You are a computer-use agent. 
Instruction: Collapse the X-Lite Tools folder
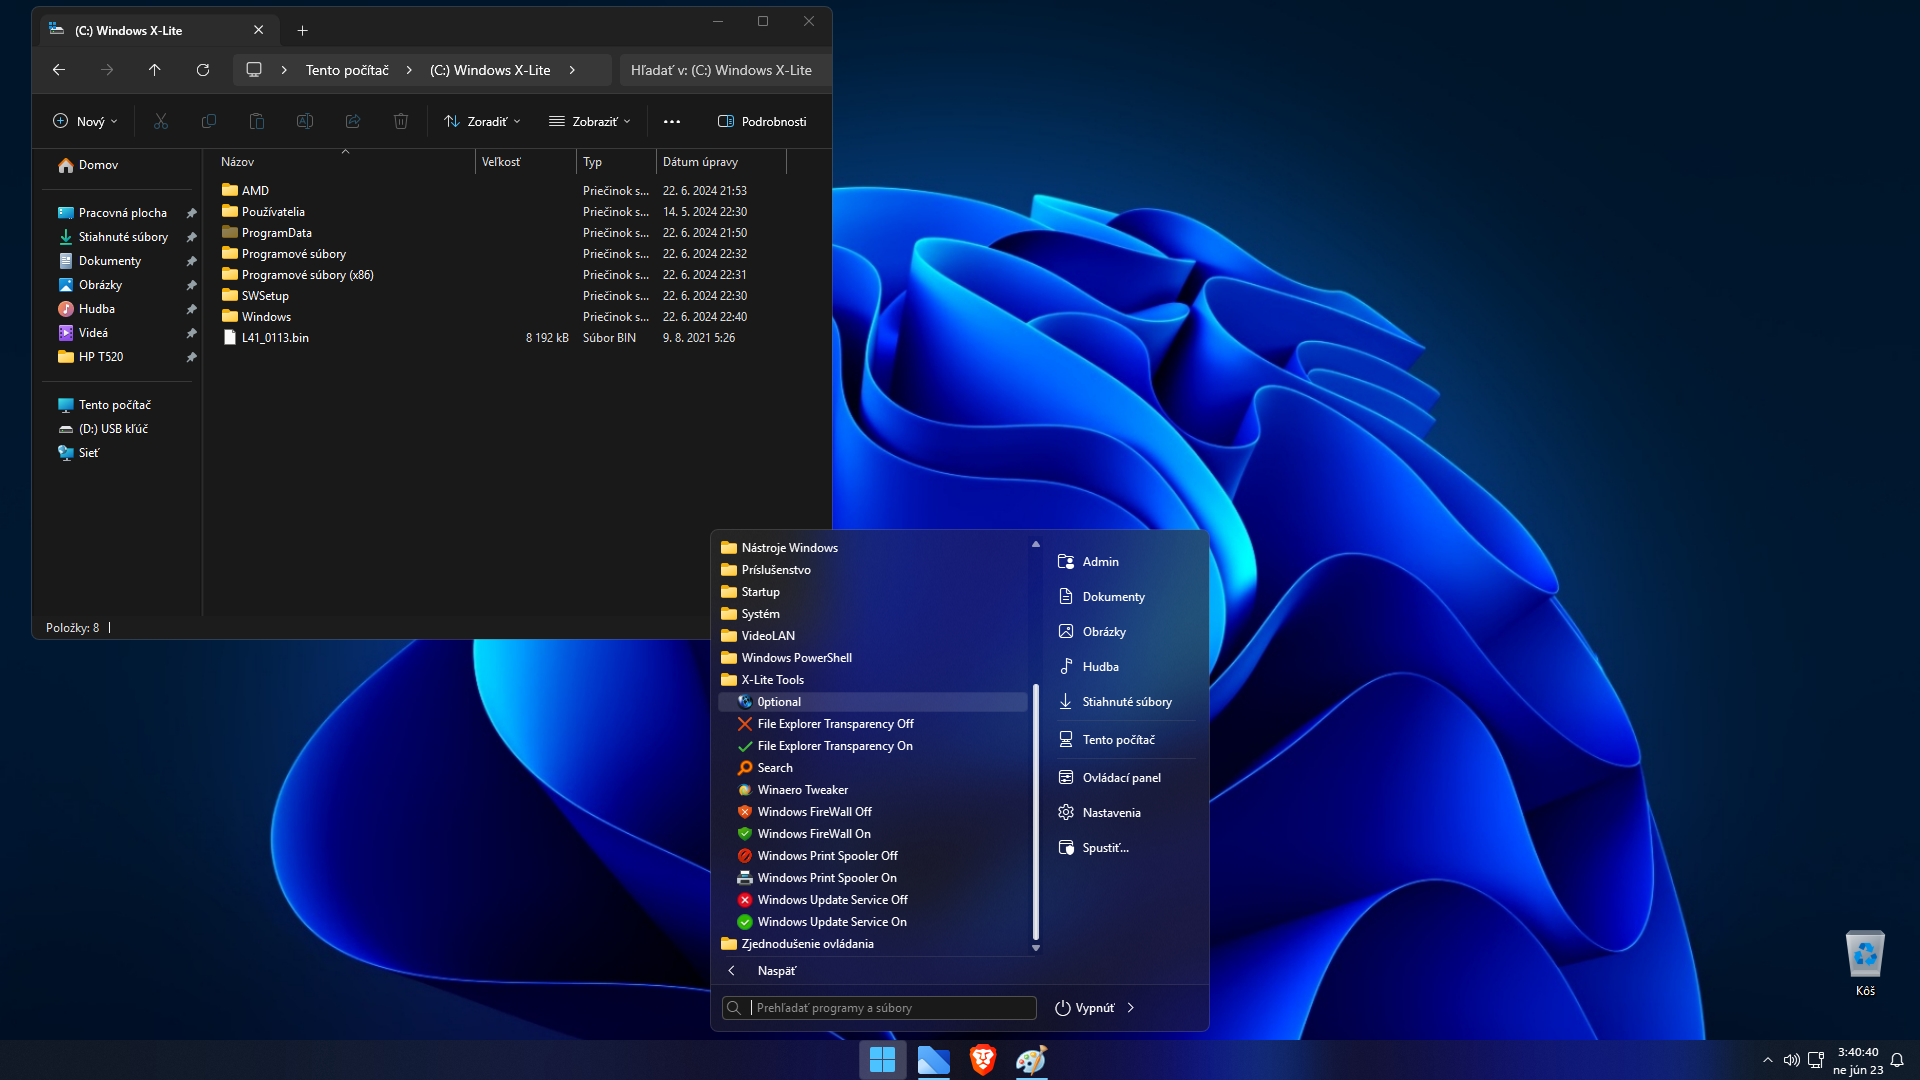click(772, 680)
